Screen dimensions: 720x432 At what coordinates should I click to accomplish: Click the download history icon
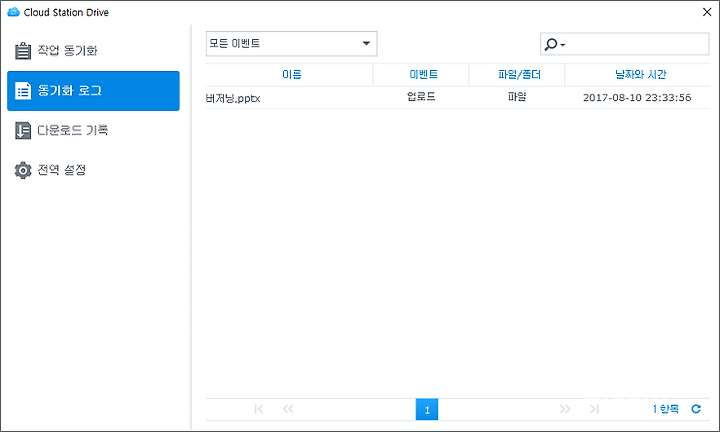23,130
